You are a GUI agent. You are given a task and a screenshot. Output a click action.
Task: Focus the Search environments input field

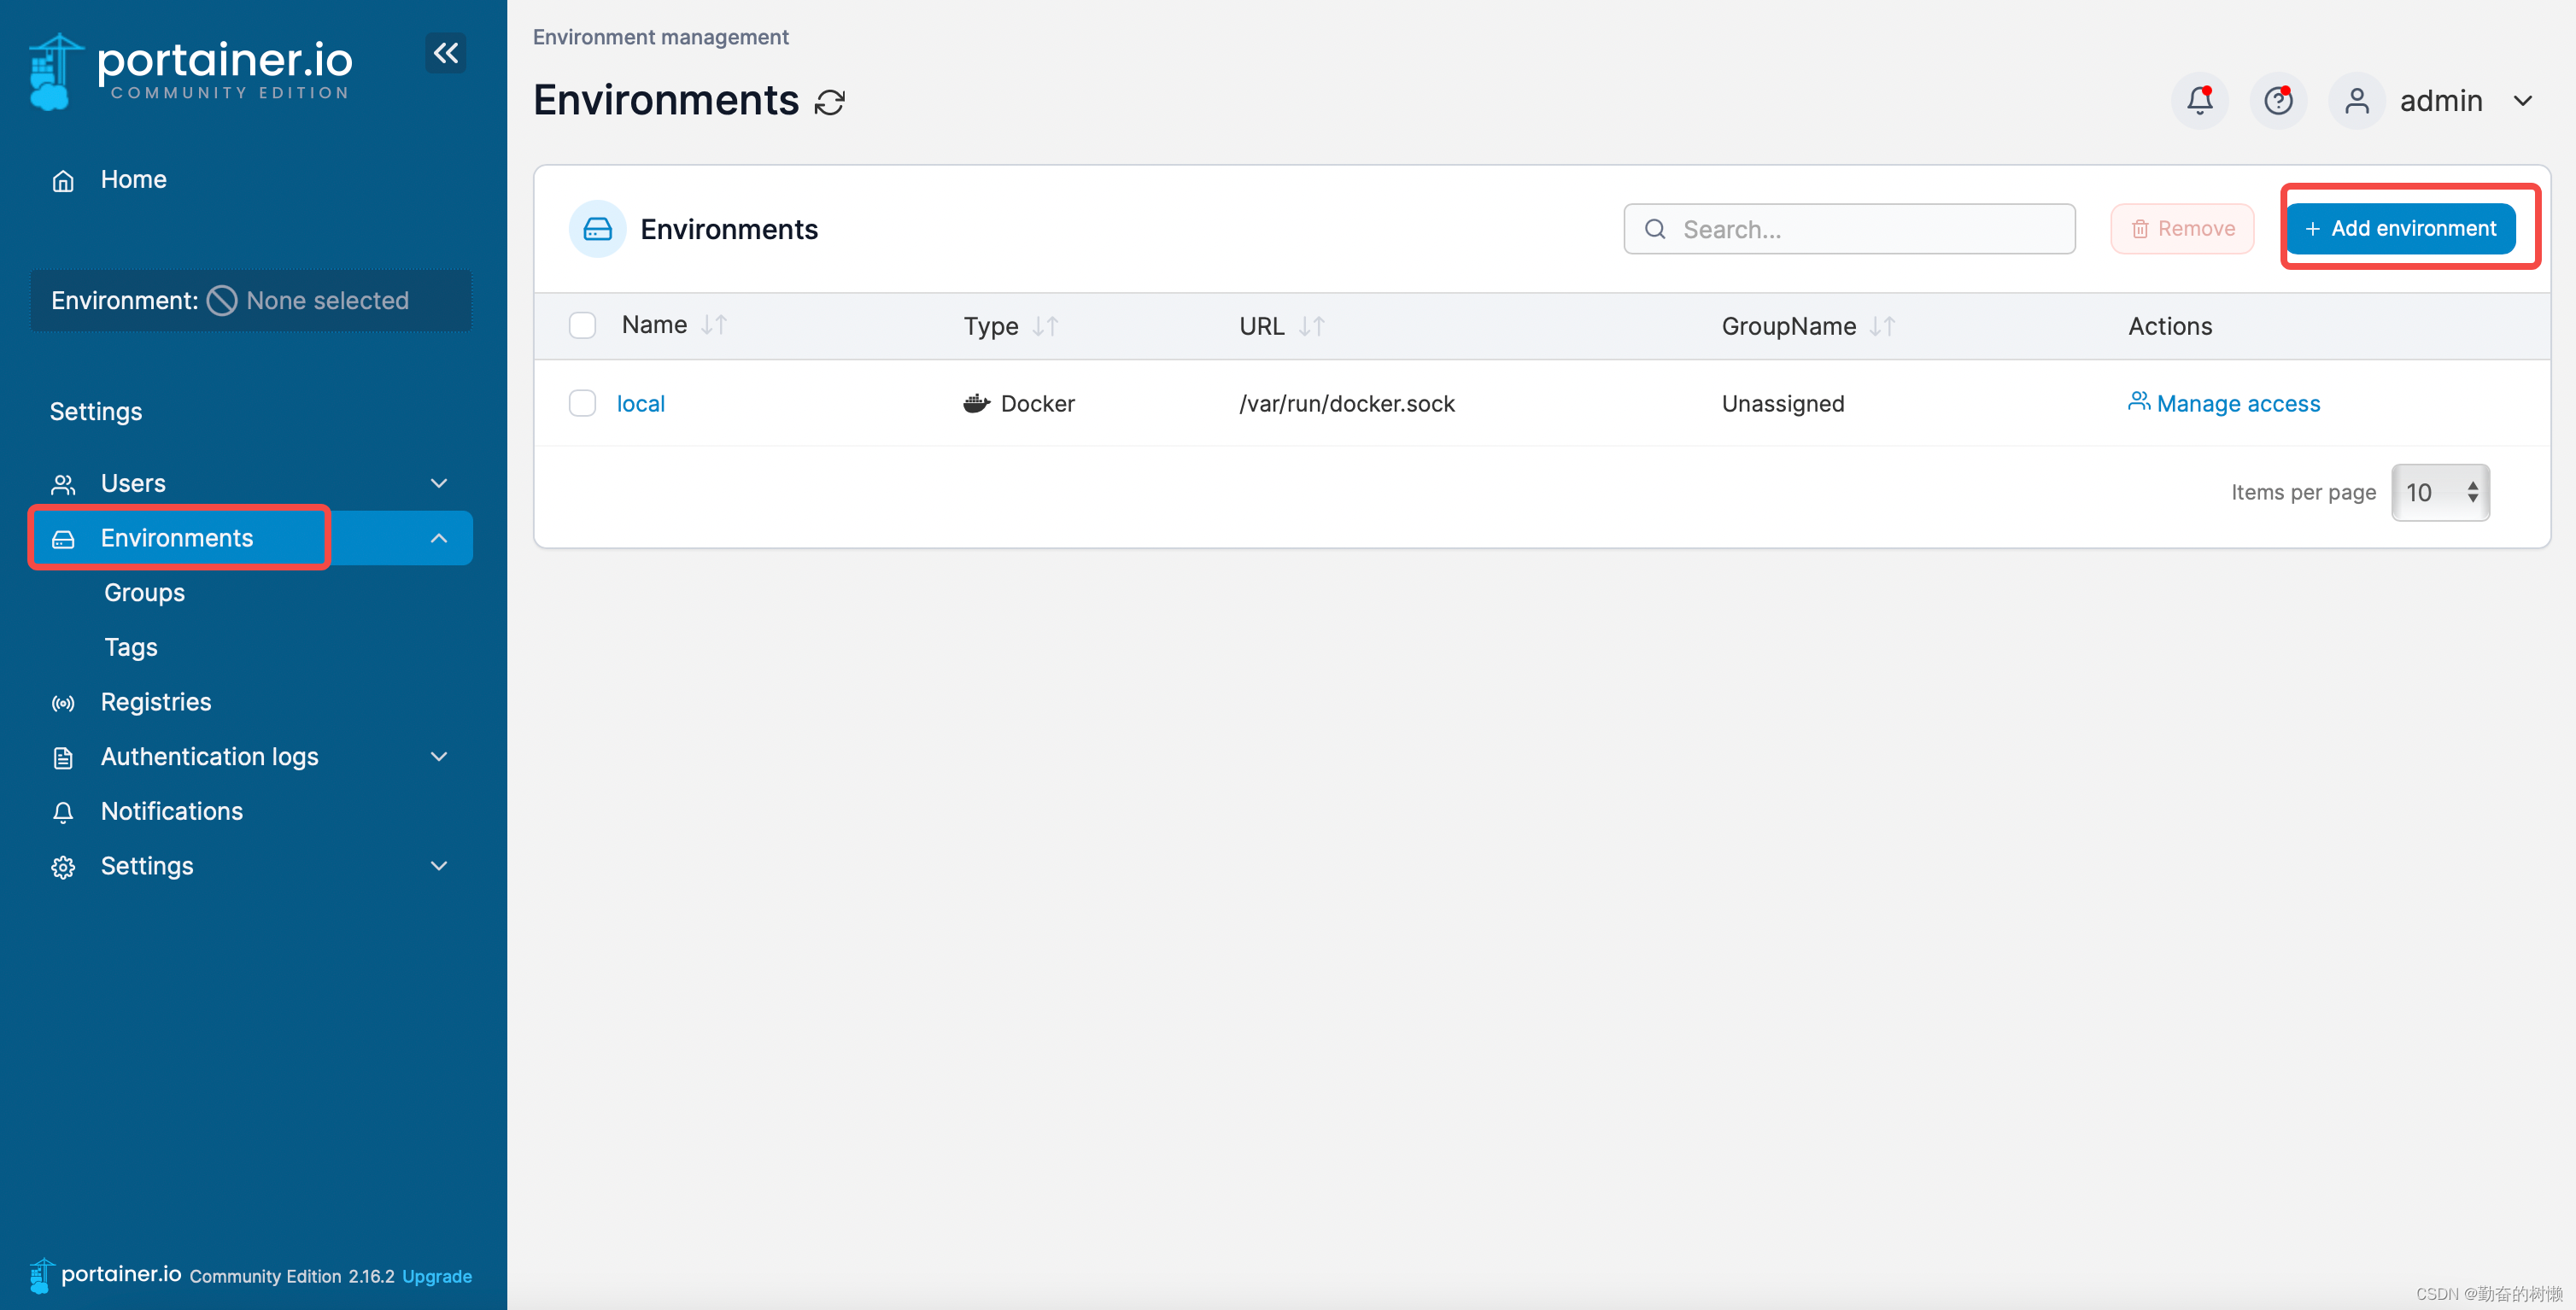[x=1850, y=229]
